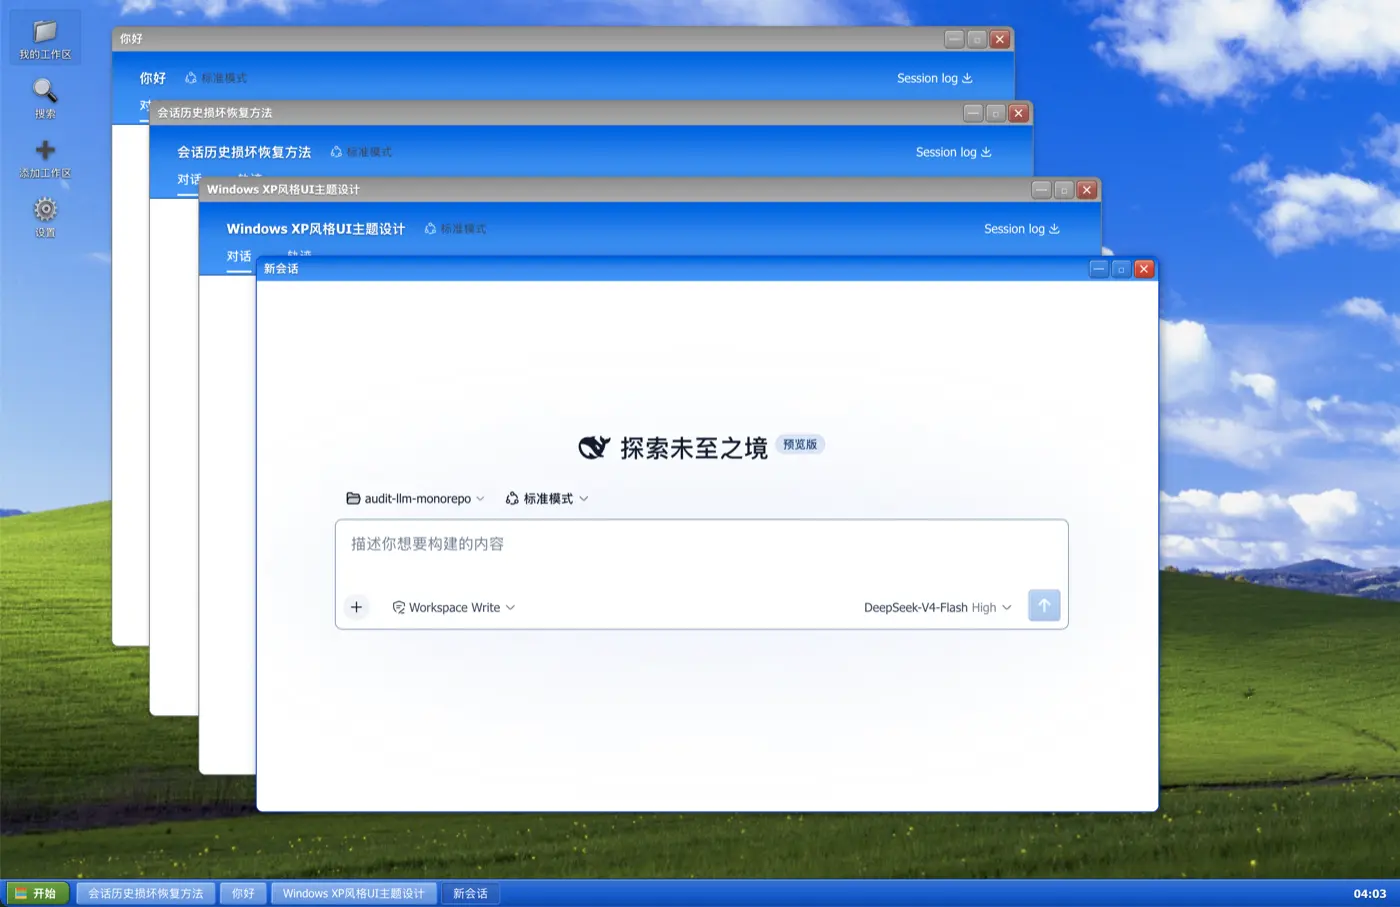Close the 会话历史损坏恢复方法 window

pyautogui.click(x=1018, y=113)
